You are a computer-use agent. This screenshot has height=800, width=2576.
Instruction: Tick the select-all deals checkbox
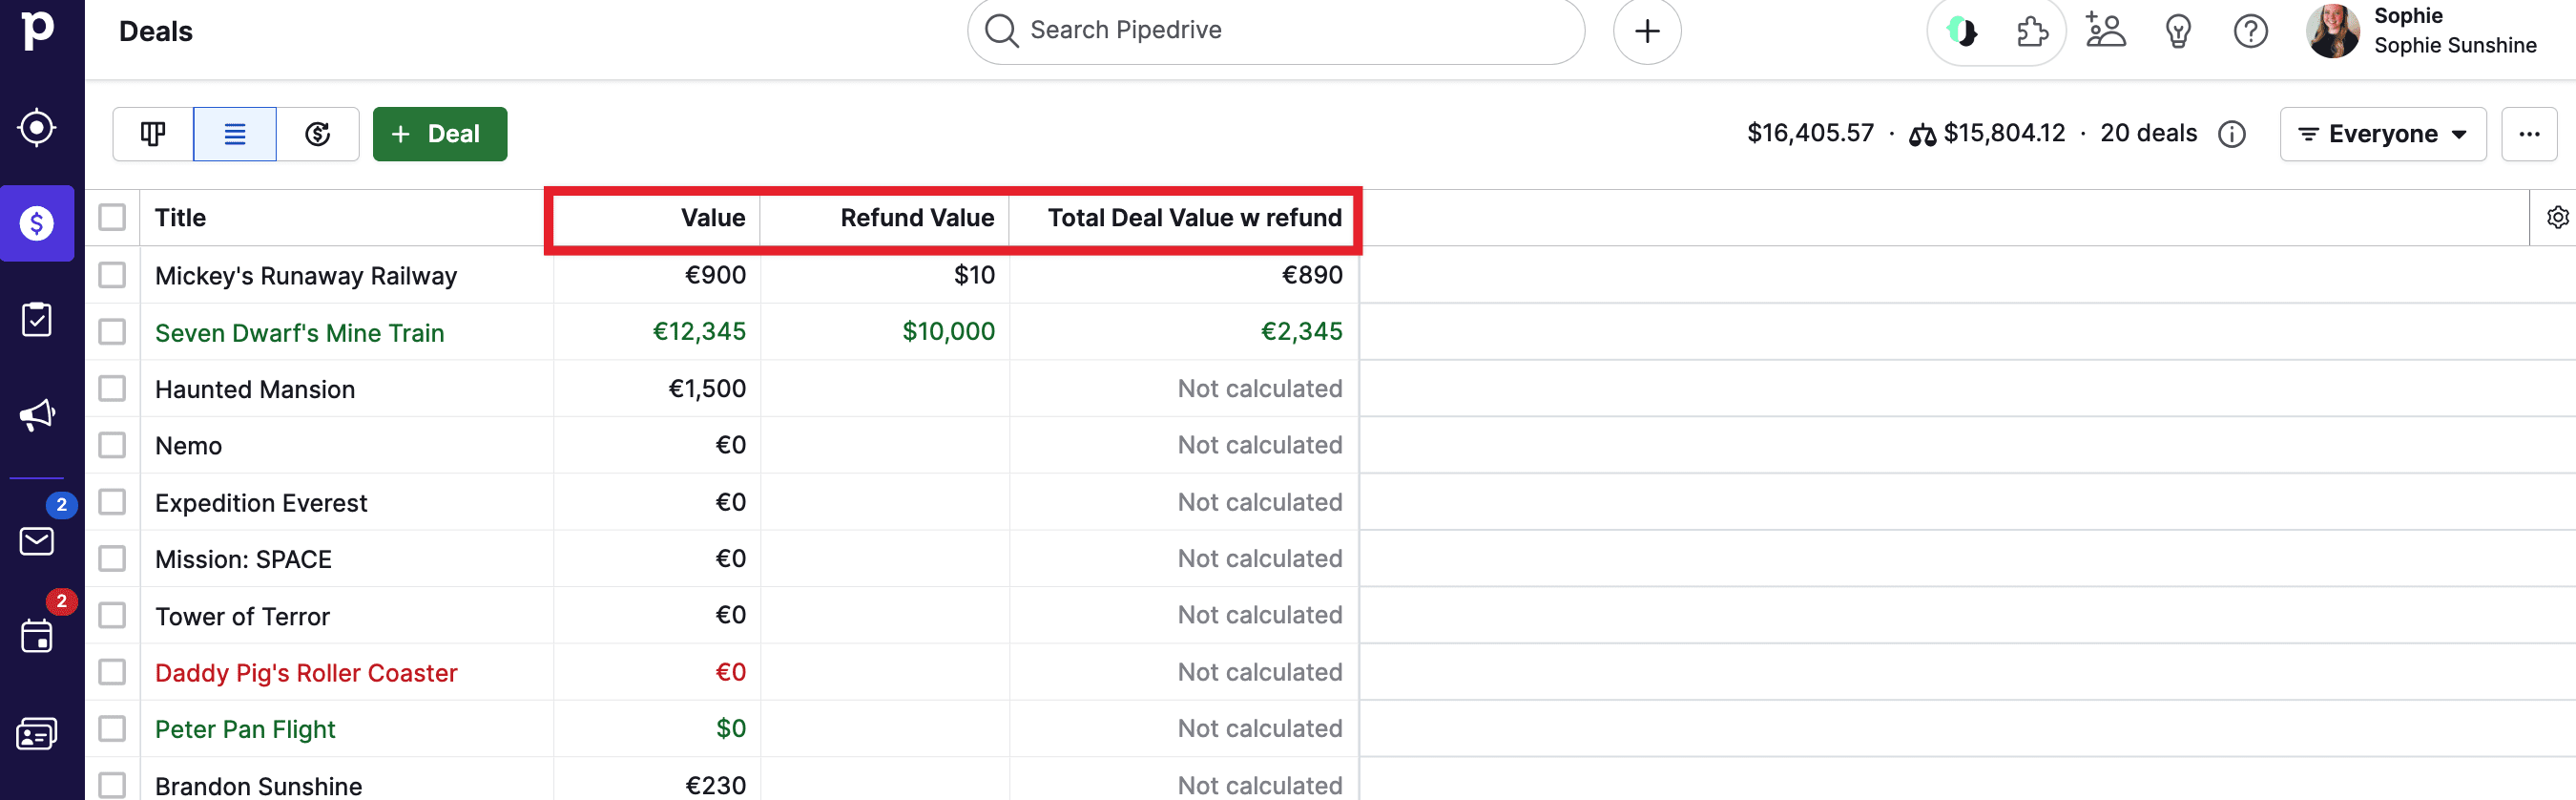coord(112,218)
